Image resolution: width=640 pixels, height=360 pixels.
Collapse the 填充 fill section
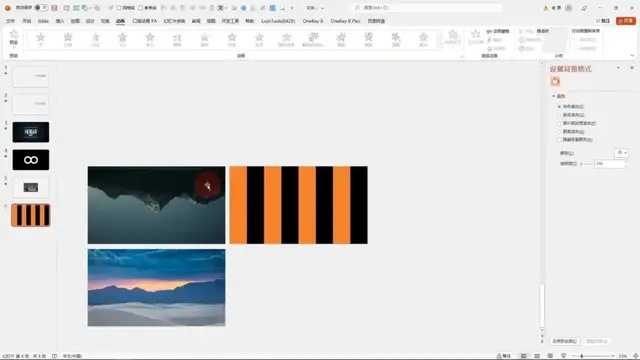click(554, 96)
